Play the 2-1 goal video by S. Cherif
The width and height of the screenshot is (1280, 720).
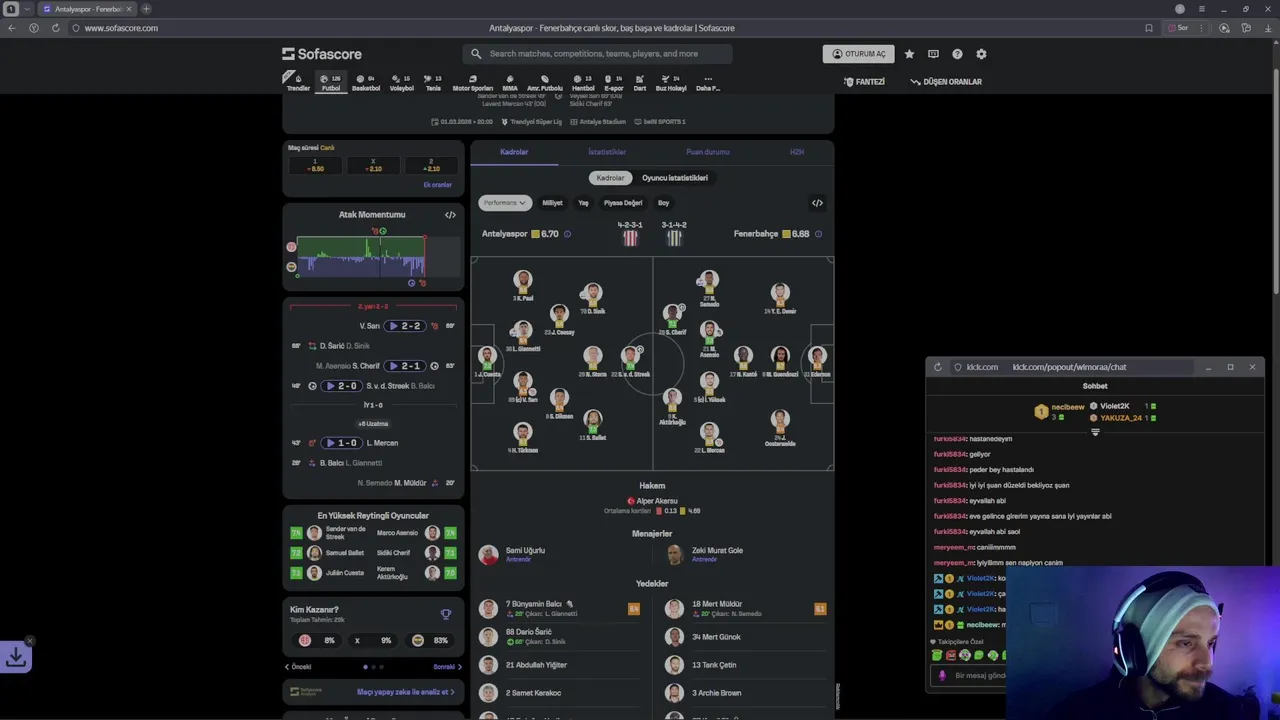(x=405, y=366)
